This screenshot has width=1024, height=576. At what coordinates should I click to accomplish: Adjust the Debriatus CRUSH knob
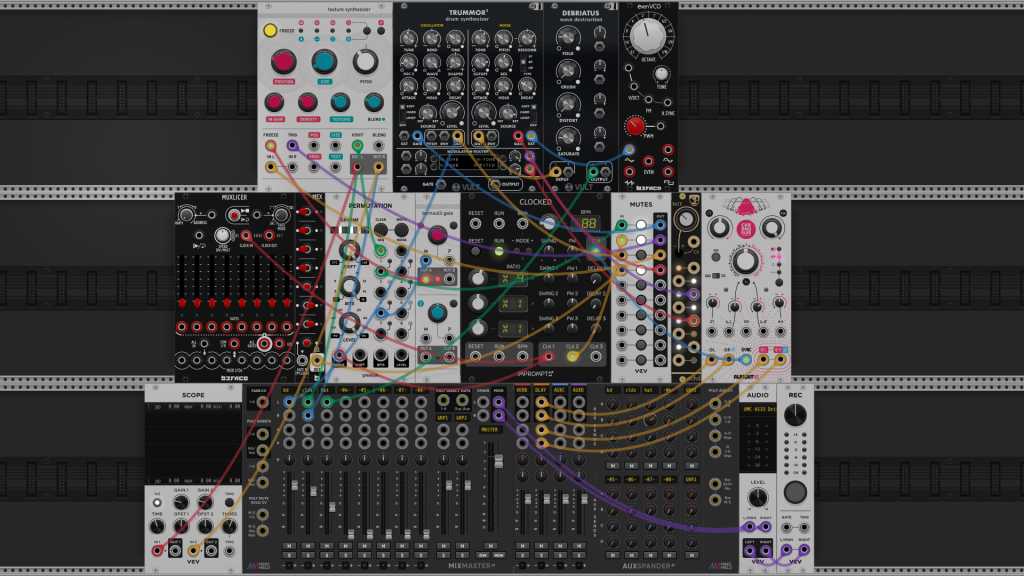568,71
